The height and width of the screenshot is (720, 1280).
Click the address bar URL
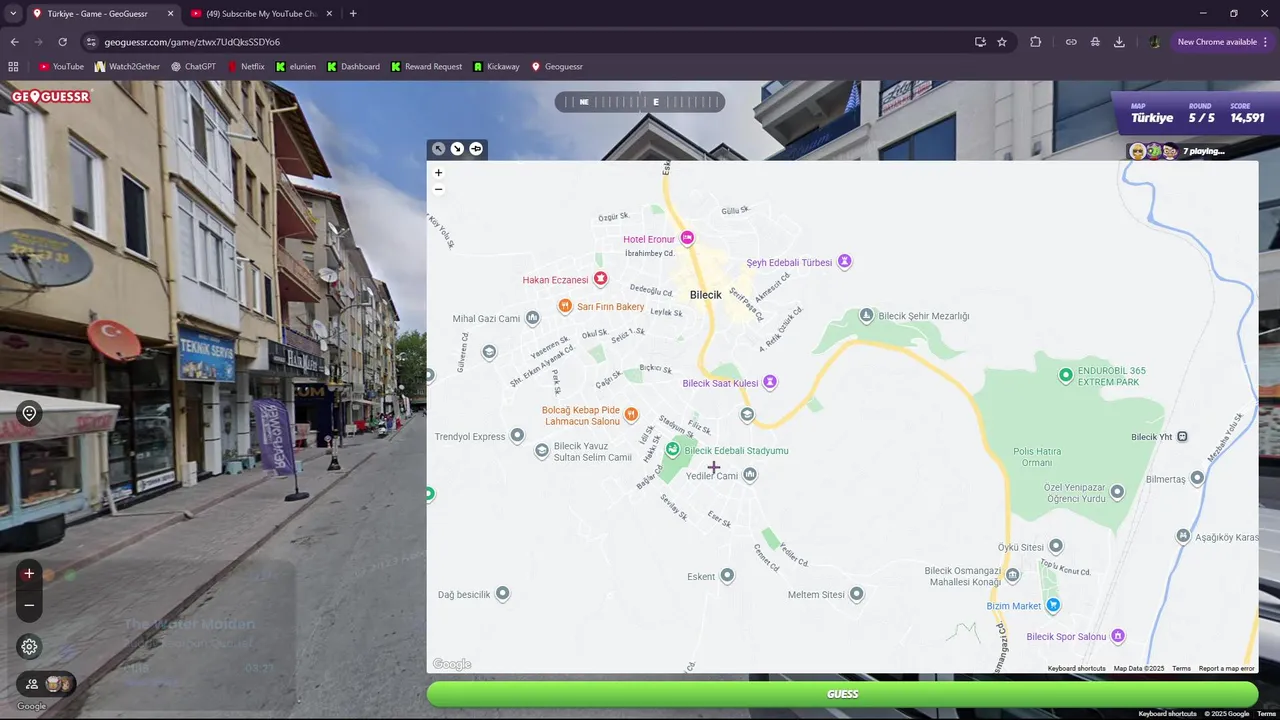pyautogui.click(x=192, y=42)
